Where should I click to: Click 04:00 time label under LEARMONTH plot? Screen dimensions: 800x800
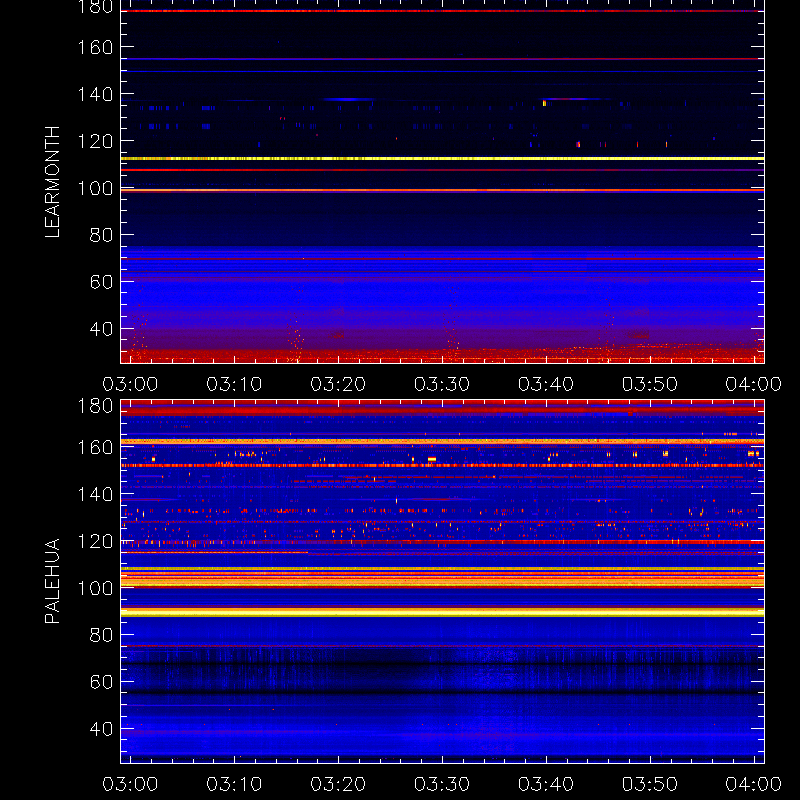(754, 384)
